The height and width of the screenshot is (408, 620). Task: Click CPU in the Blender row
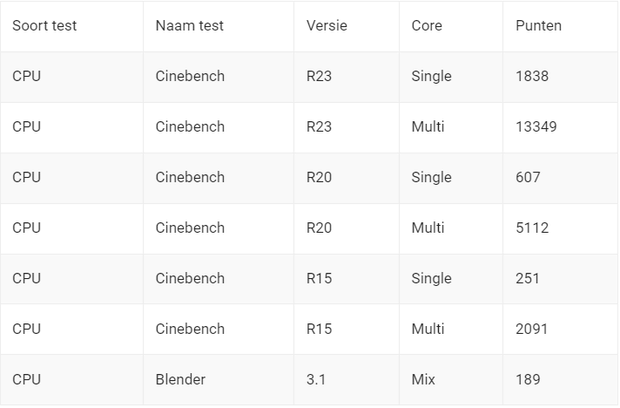point(27,379)
